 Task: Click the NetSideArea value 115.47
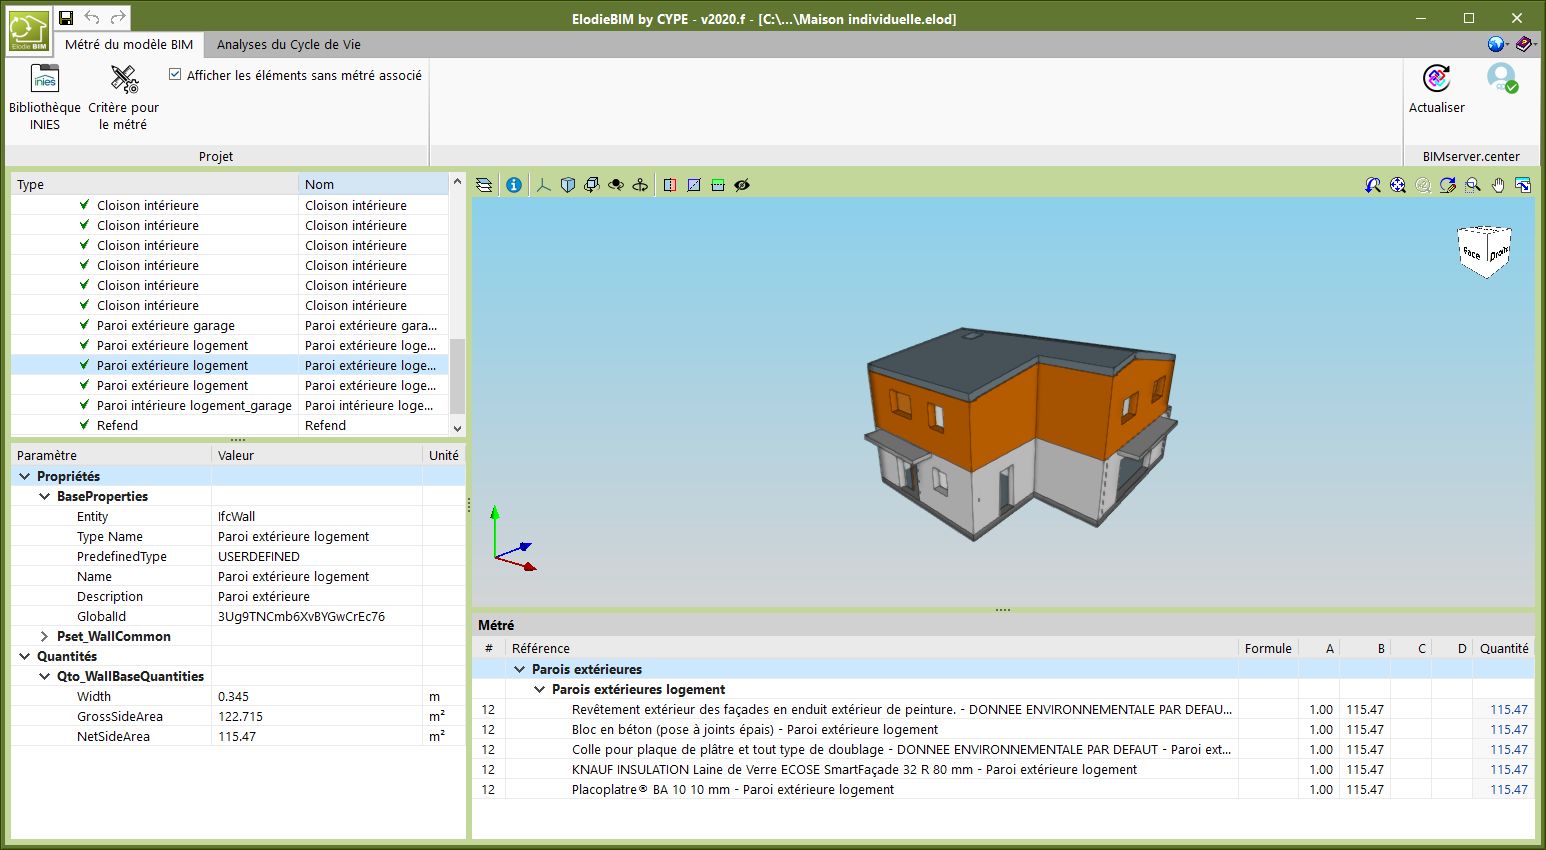coord(237,737)
